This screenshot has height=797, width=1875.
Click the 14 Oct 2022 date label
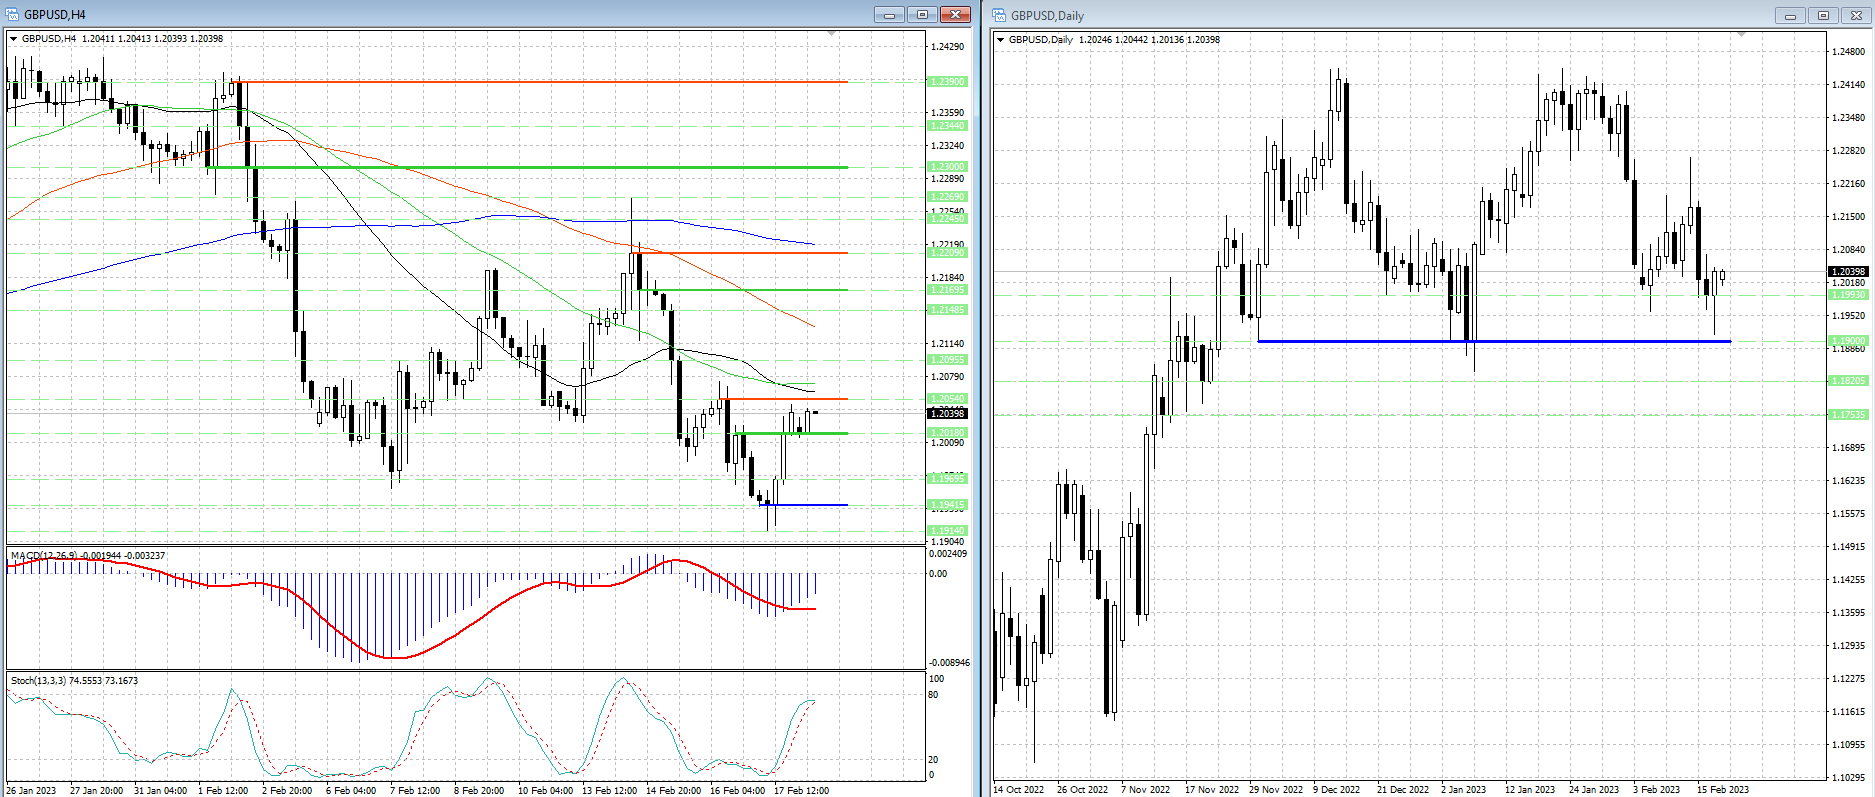point(1019,790)
